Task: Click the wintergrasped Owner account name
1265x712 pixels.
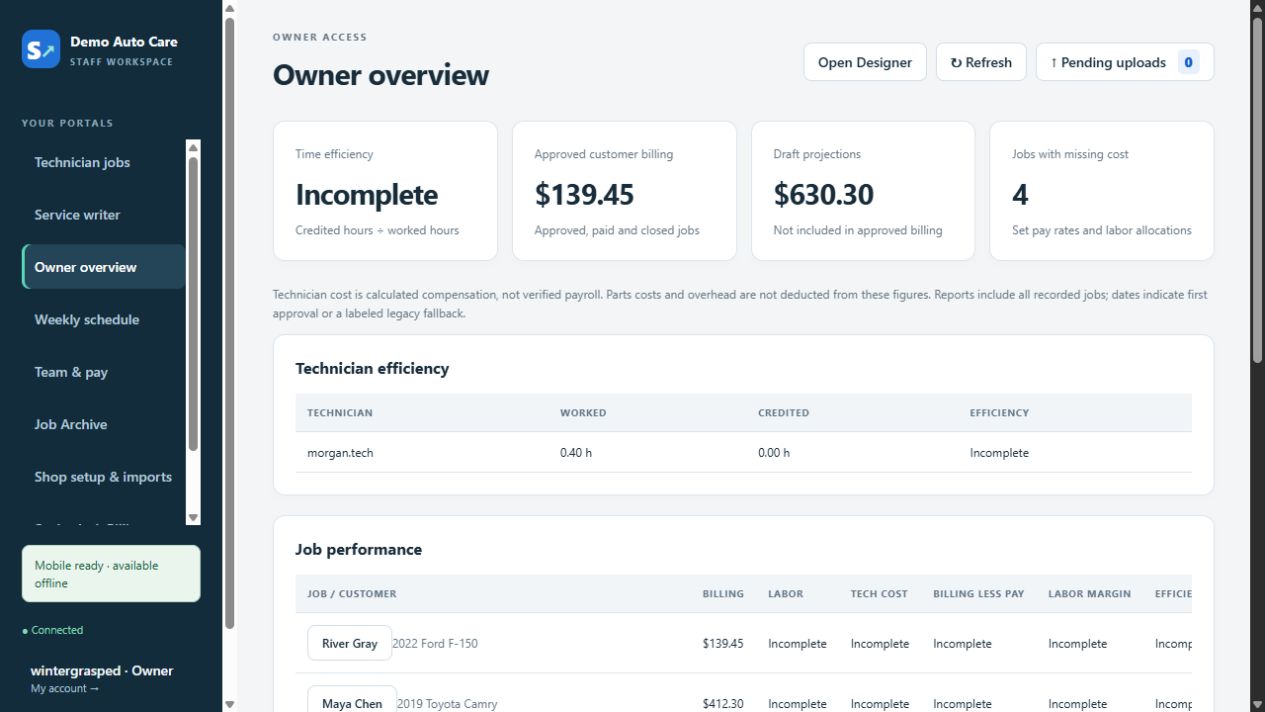Action: click(x=101, y=671)
